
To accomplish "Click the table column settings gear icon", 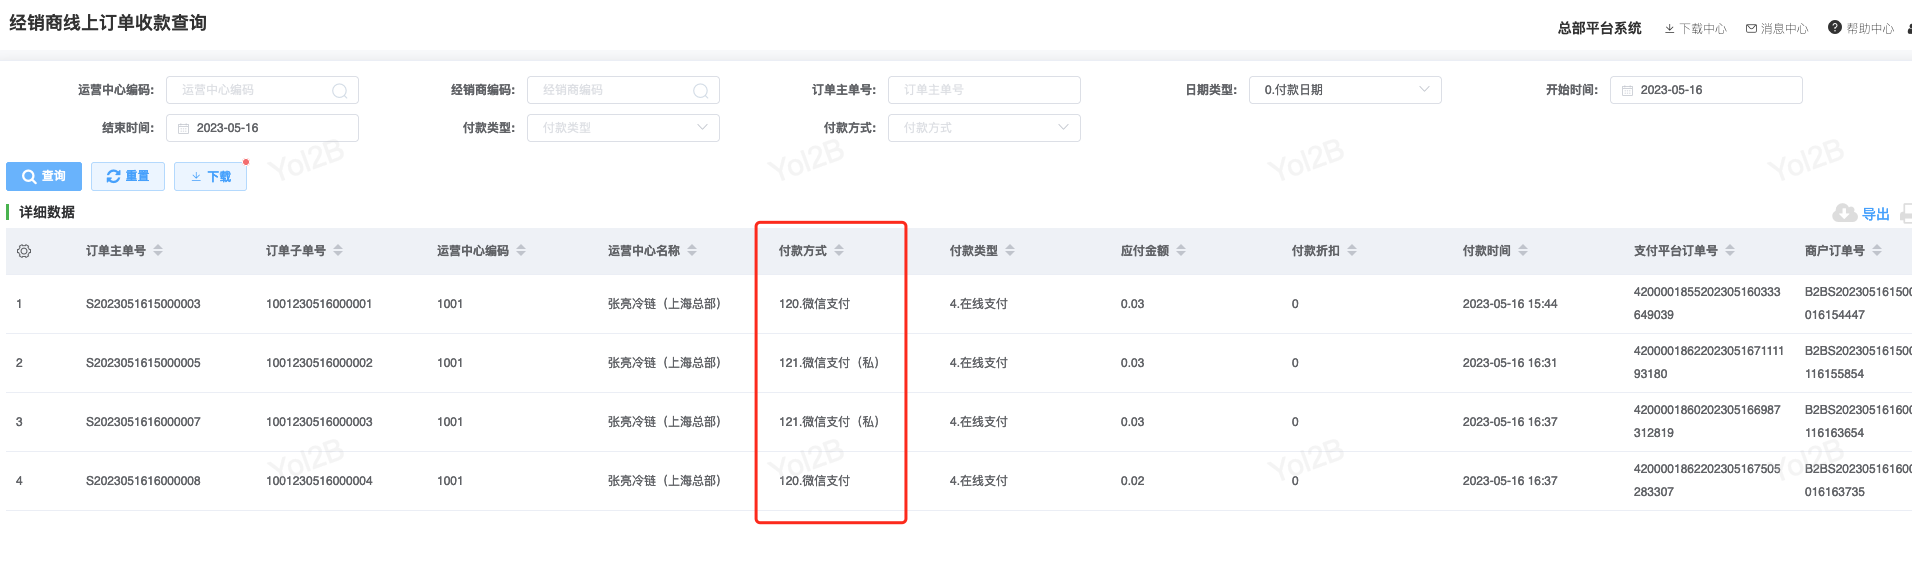I will point(24,251).
